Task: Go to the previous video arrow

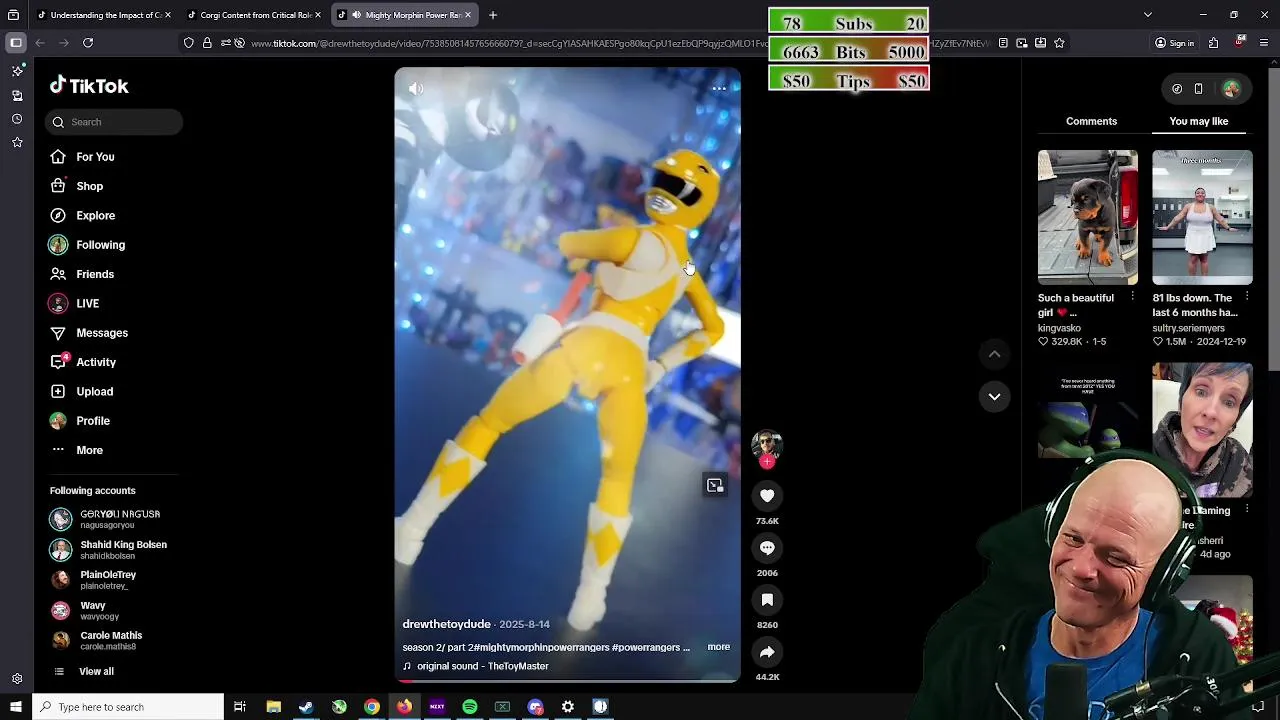Action: click(x=994, y=354)
